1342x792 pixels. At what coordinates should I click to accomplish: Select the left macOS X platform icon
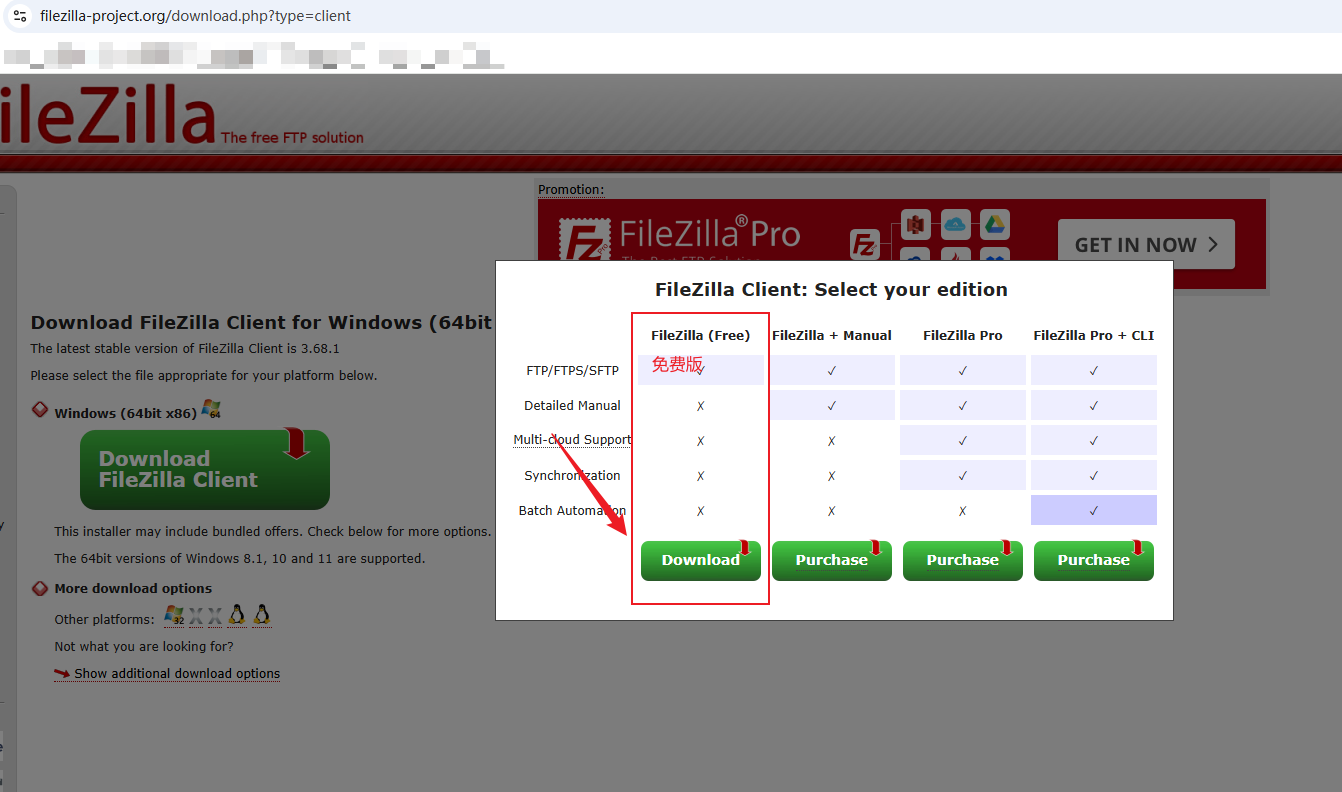pos(197,617)
